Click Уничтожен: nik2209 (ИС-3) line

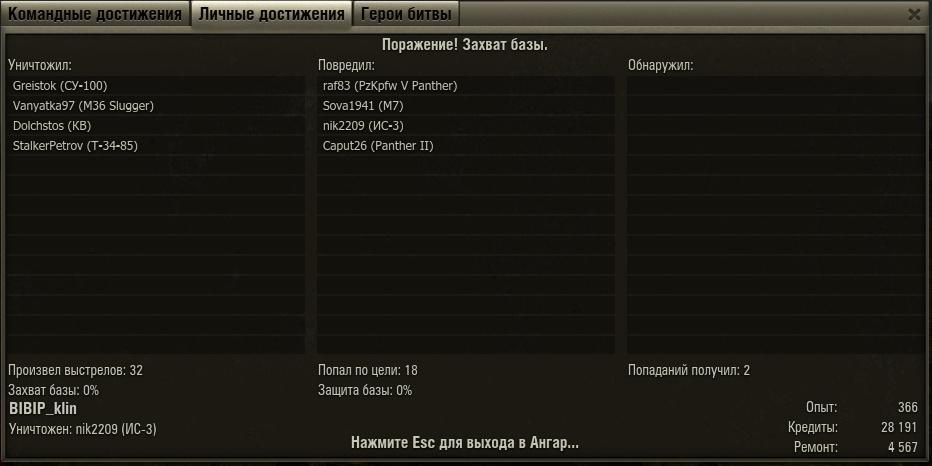(x=83, y=429)
